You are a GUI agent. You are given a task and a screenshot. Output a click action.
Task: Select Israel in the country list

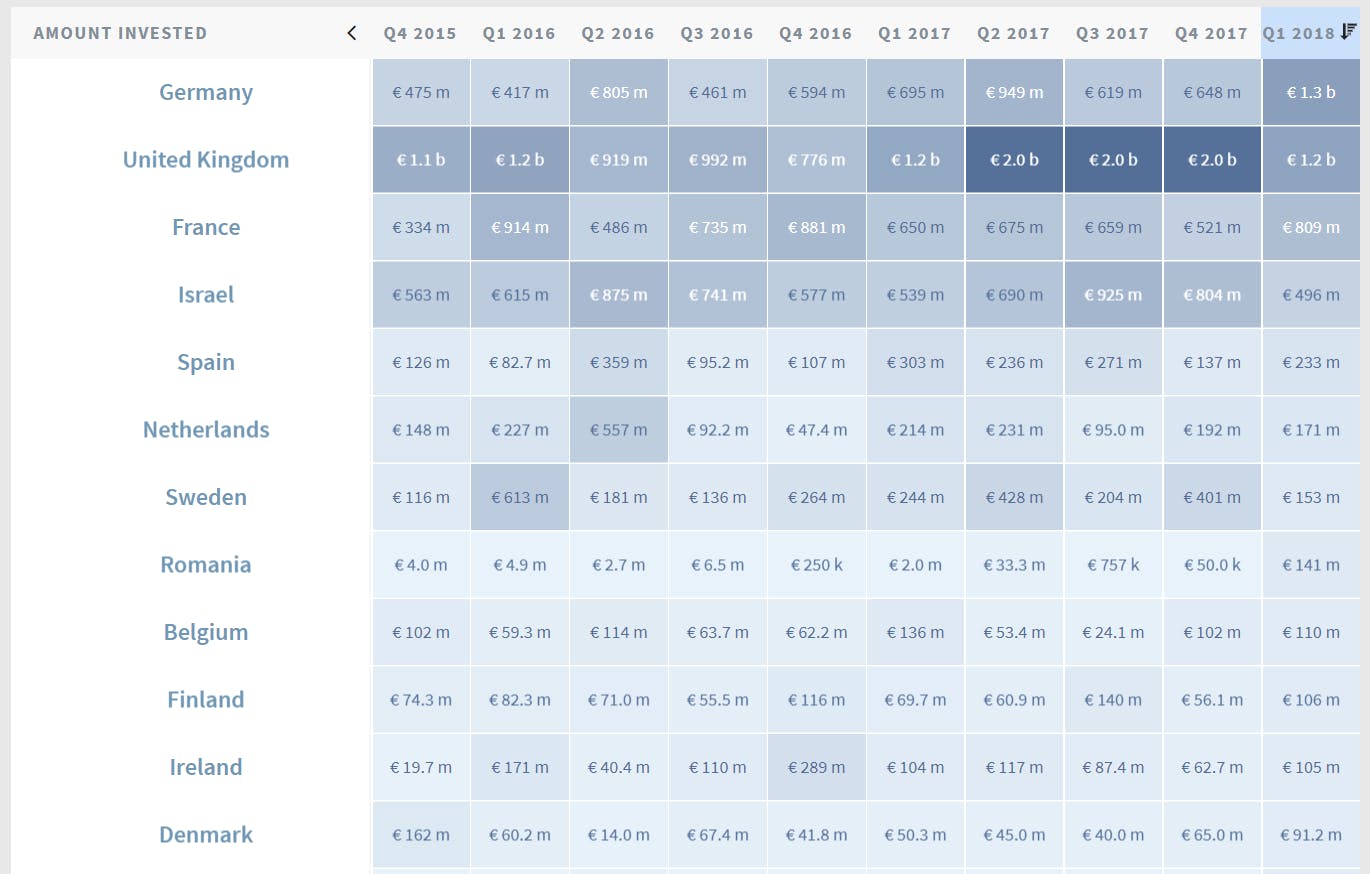click(205, 294)
